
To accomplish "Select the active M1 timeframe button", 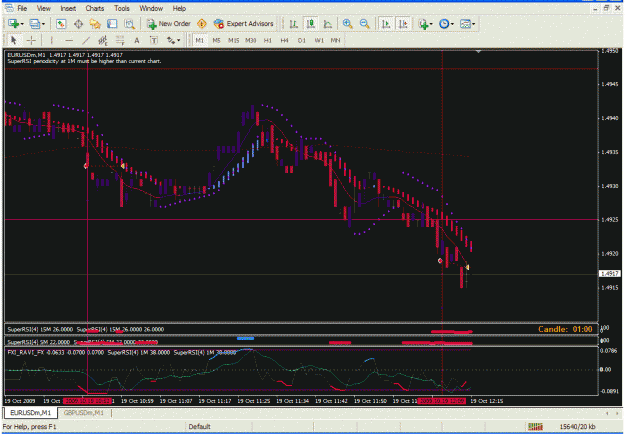I will (x=200, y=40).
